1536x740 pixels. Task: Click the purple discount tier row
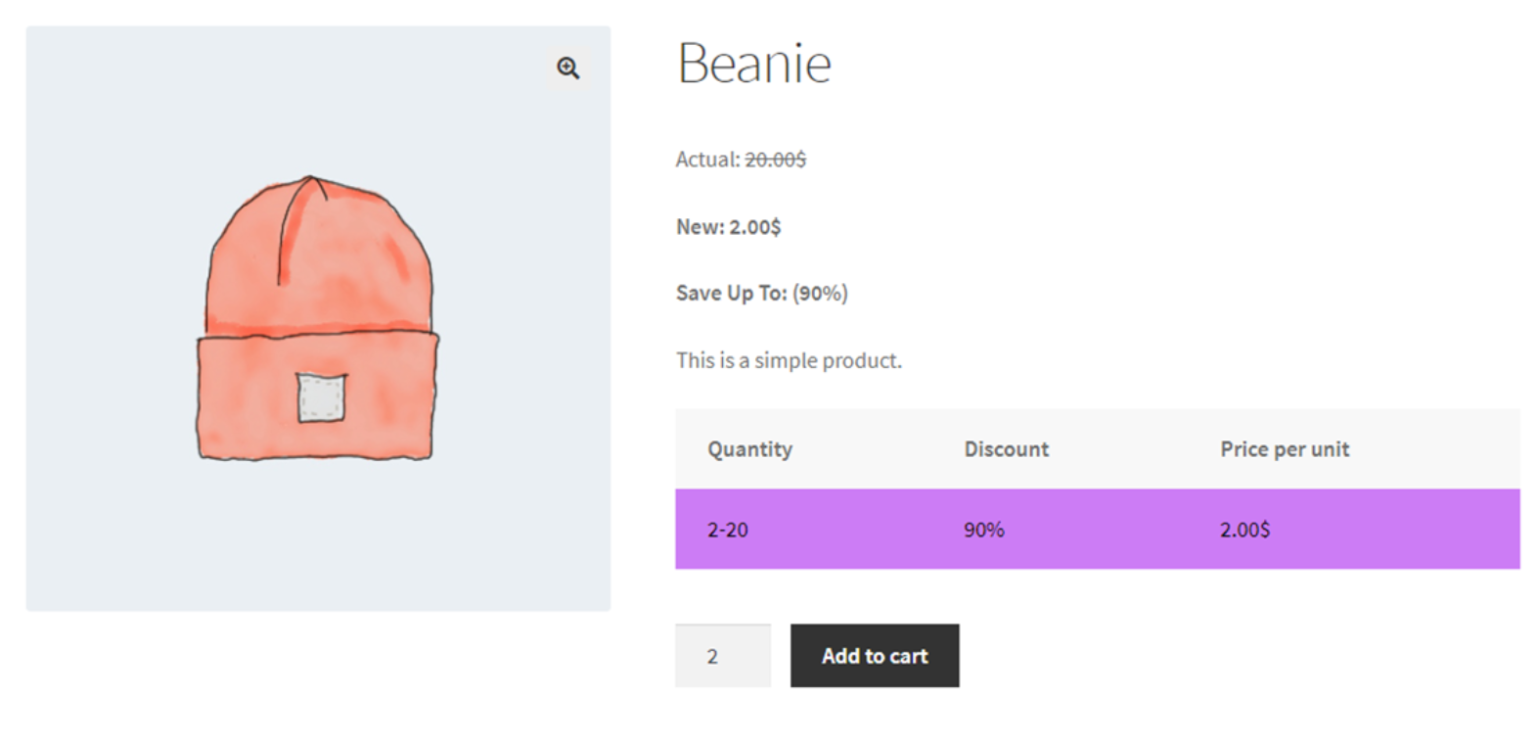pos(1100,529)
